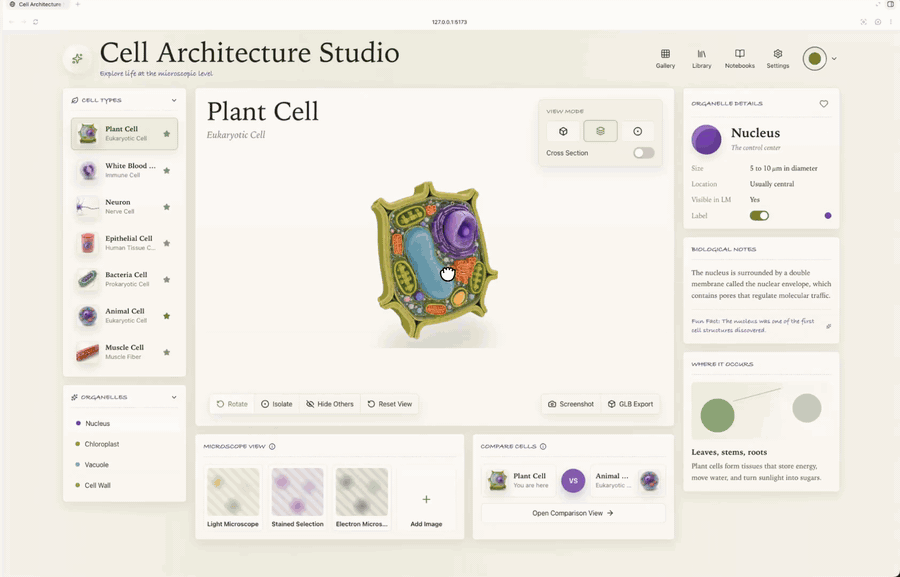This screenshot has height=577, width=900.
Task: Click the edit icon beside Fun Fact
Action: click(x=828, y=326)
